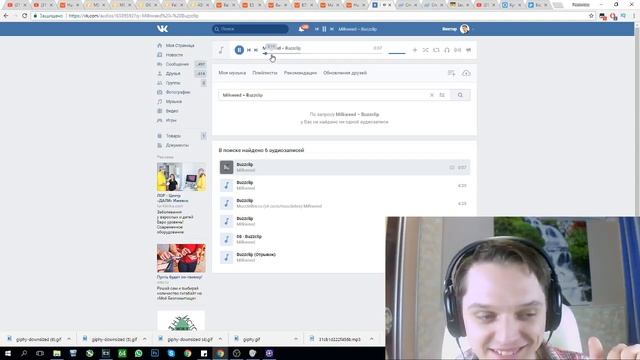Click next track button in audio player

click(256, 50)
